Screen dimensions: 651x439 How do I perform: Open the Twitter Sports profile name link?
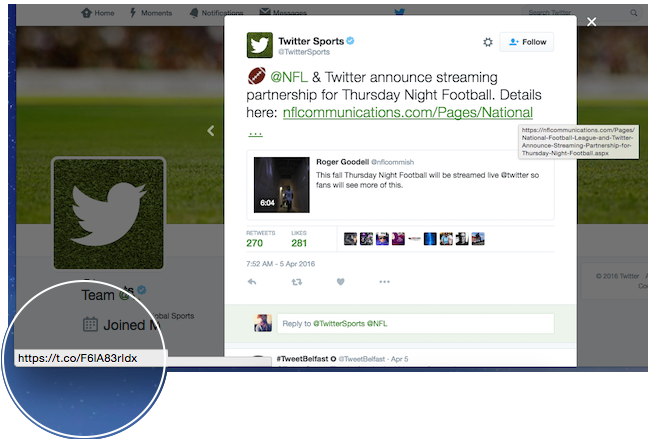(x=311, y=41)
